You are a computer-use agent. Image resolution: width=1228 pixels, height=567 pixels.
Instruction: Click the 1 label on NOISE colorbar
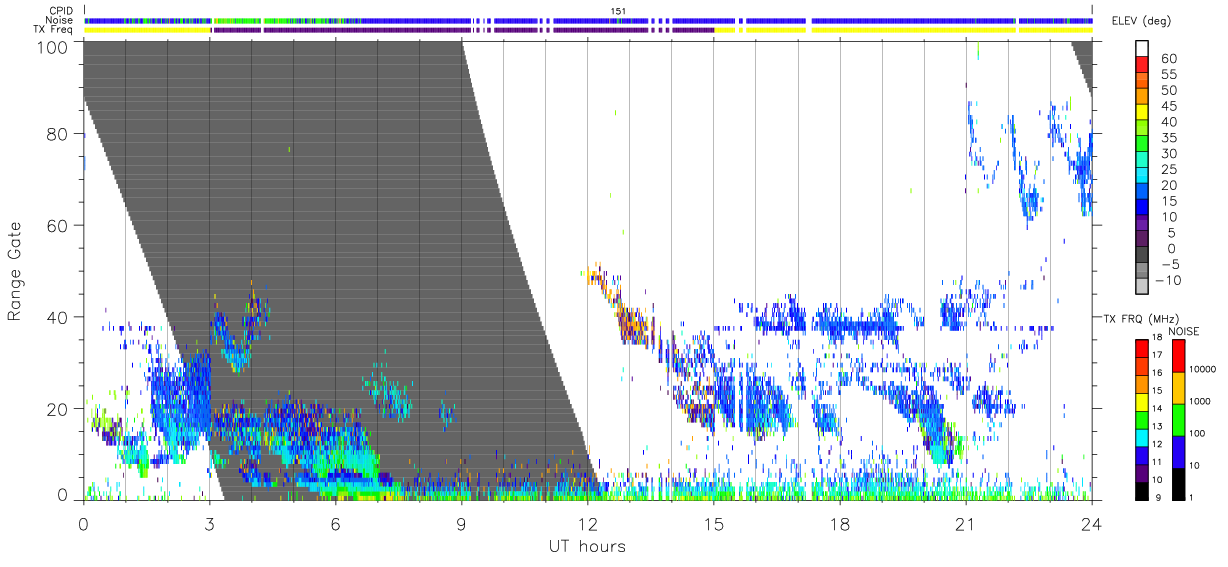coord(1192,498)
